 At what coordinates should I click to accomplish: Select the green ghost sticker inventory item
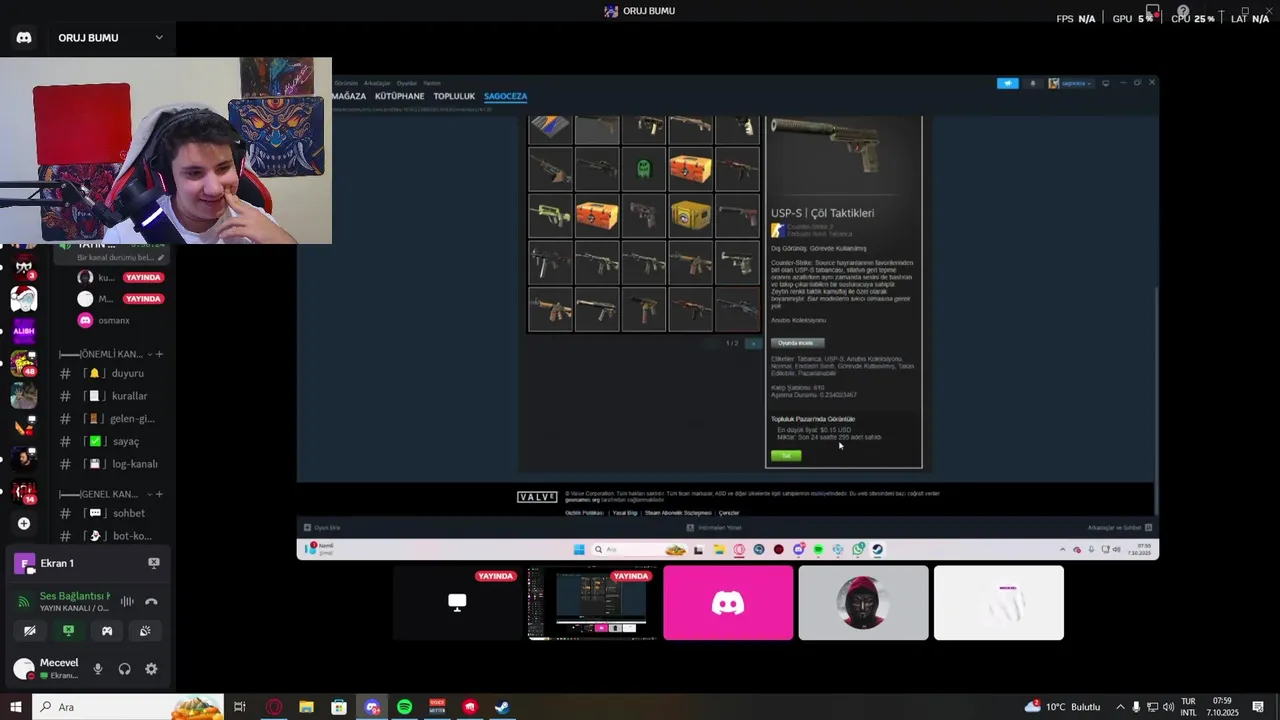point(644,168)
